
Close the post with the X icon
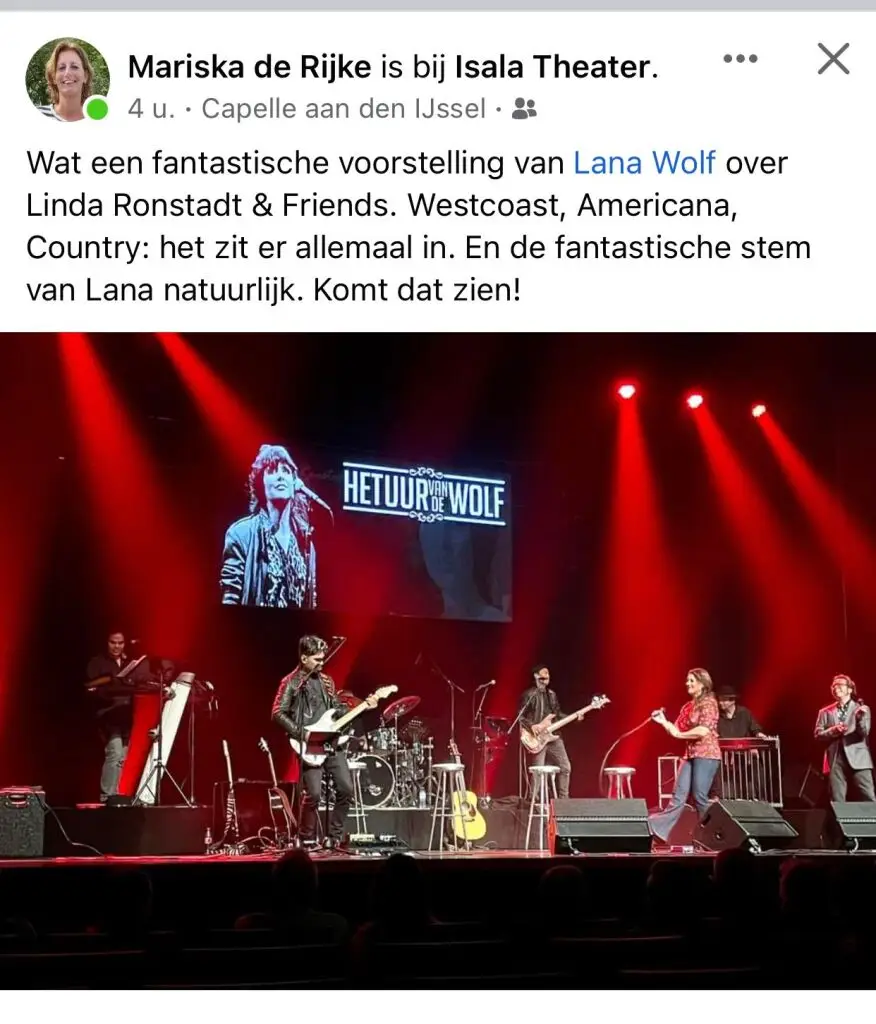834,59
